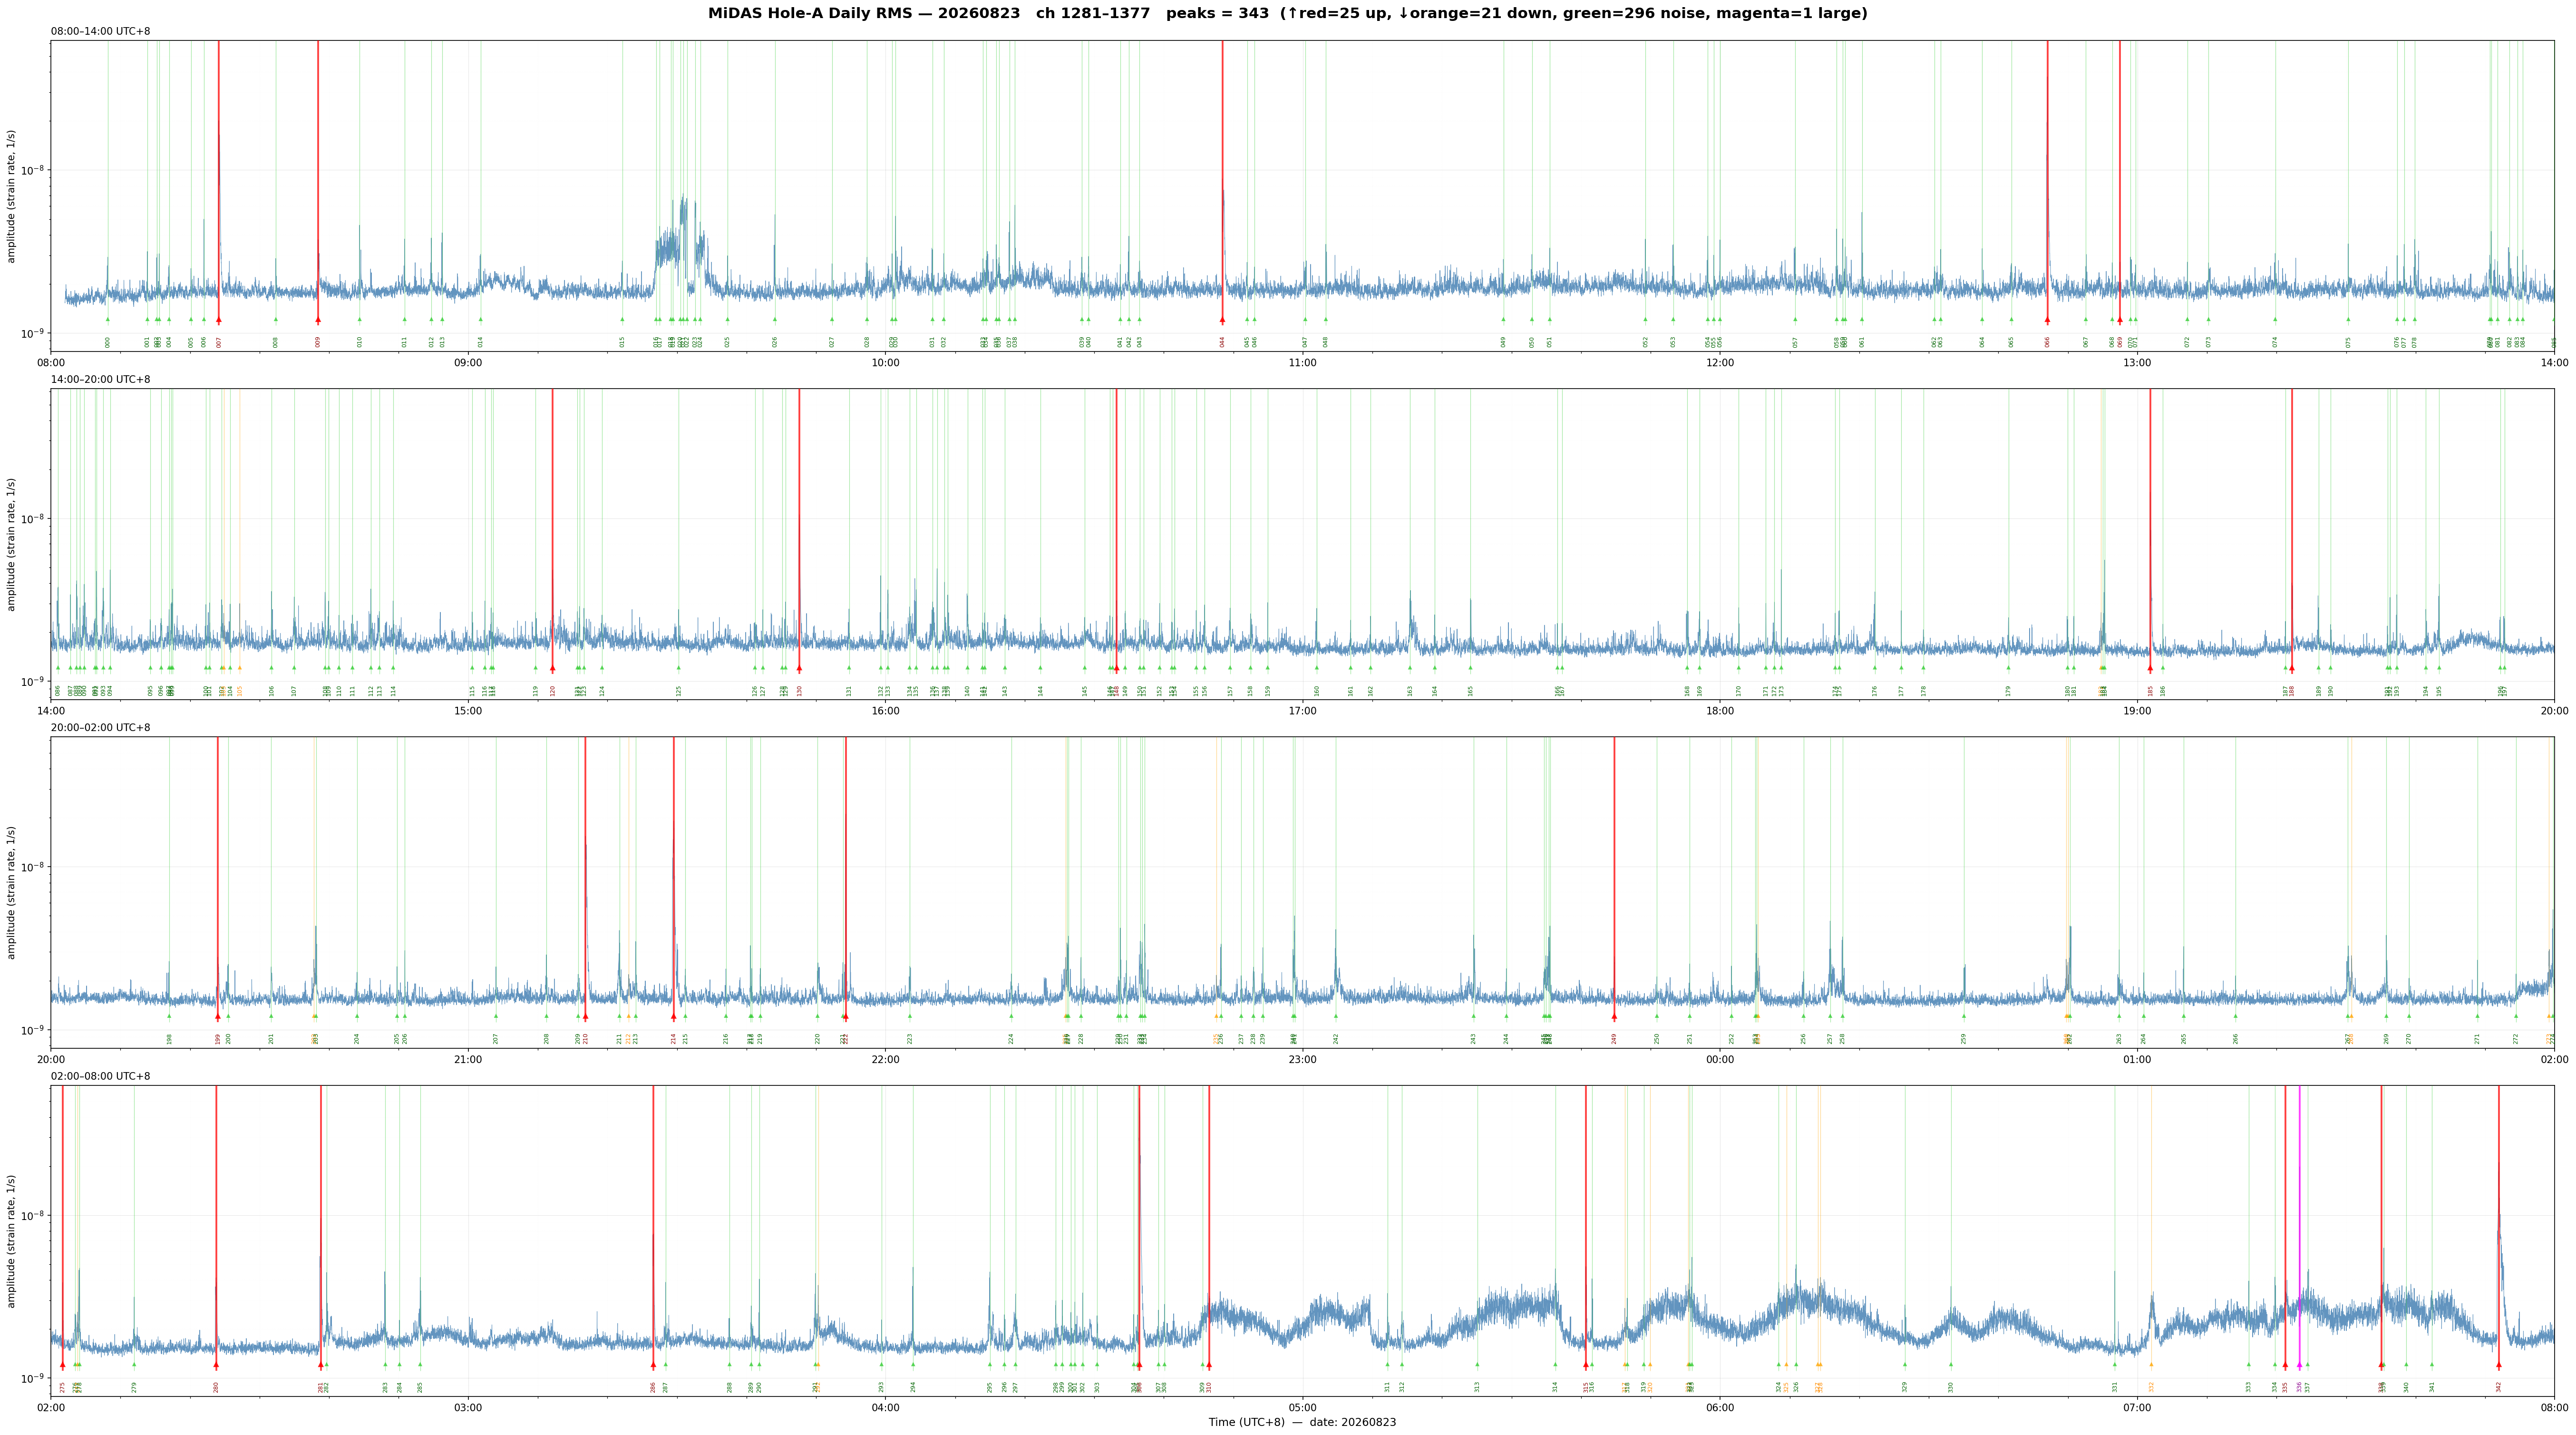Select the red peak marker labeled 009
This screenshot has width=2576, height=1435.
click(x=318, y=321)
